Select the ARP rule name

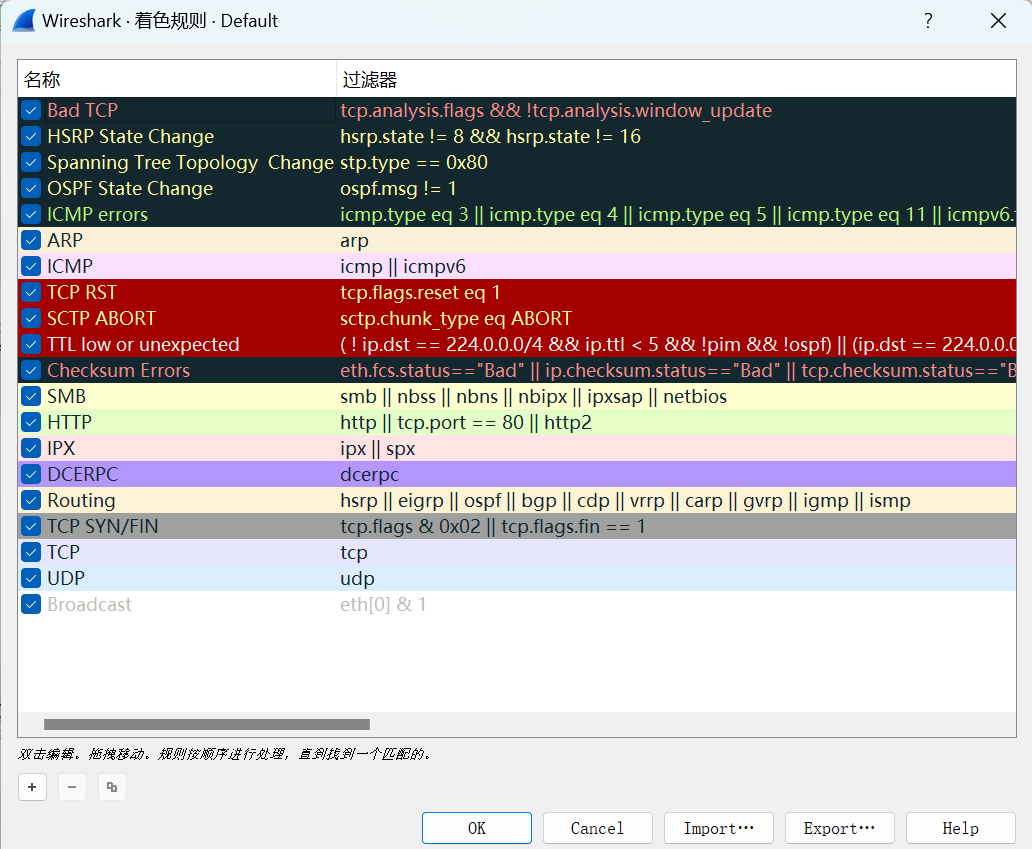[x=64, y=240]
